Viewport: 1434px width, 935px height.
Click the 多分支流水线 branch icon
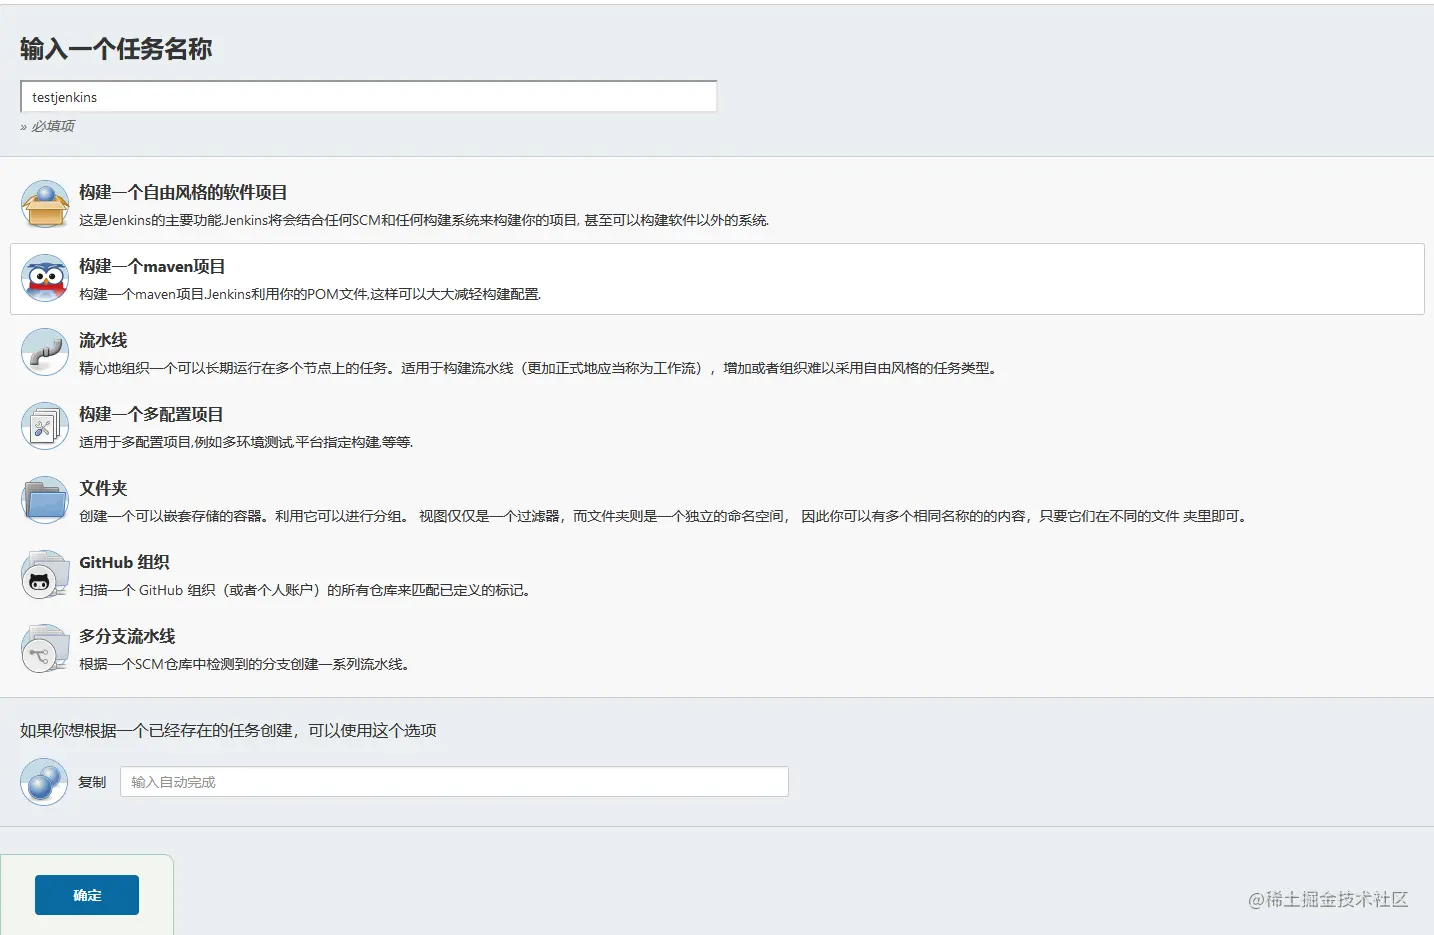coord(45,649)
